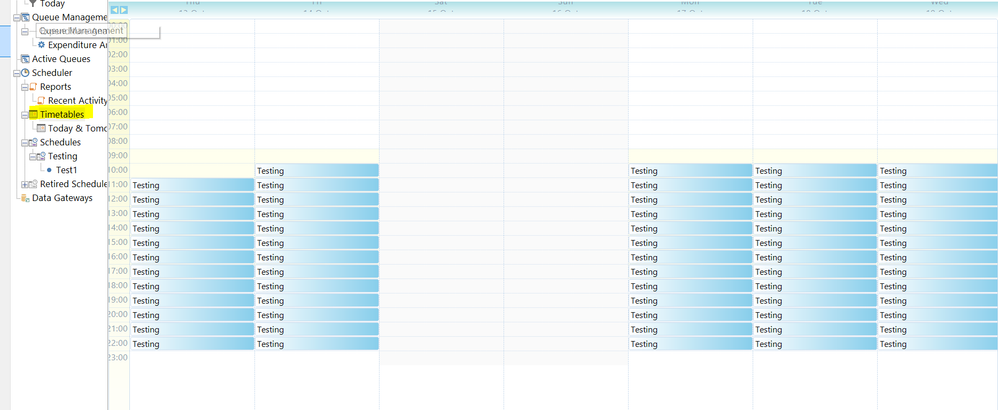998x410 pixels.
Task: Click the Timetables calendar icon
Action: click(x=33, y=115)
